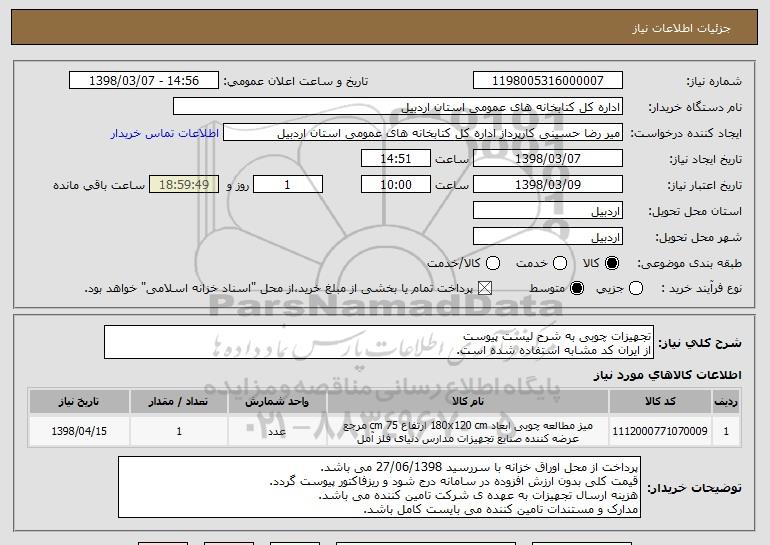The image size is (770, 545).
Task: Click the ردیف column header
Action: [726, 402]
